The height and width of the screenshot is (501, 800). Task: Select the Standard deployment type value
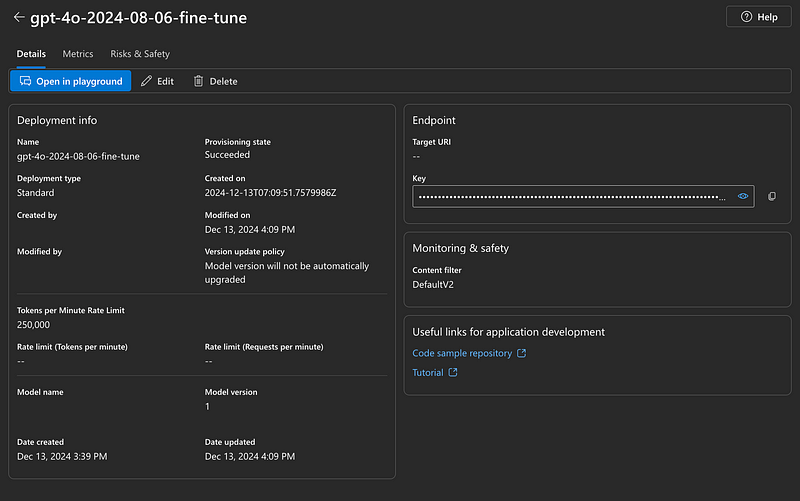pos(35,193)
